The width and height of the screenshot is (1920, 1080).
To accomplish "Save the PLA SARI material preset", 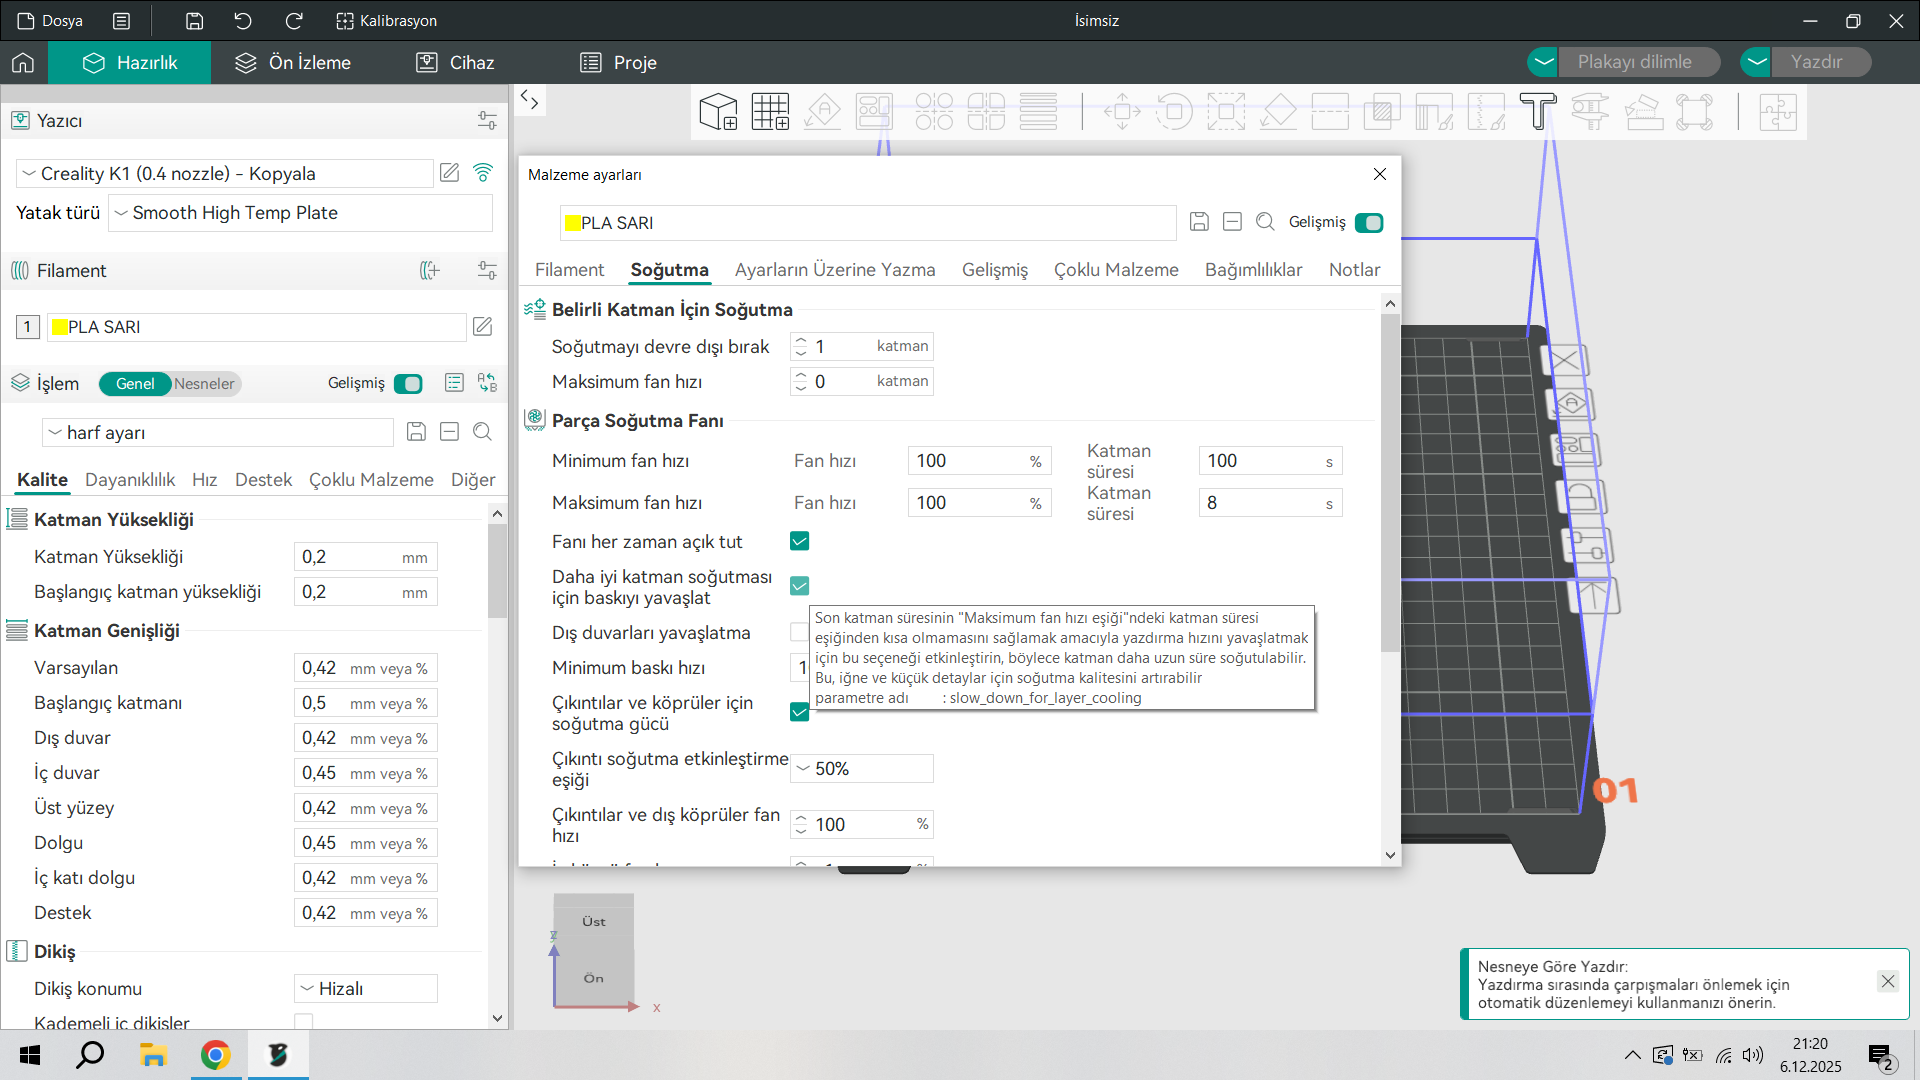I will (x=1199, y=222).
